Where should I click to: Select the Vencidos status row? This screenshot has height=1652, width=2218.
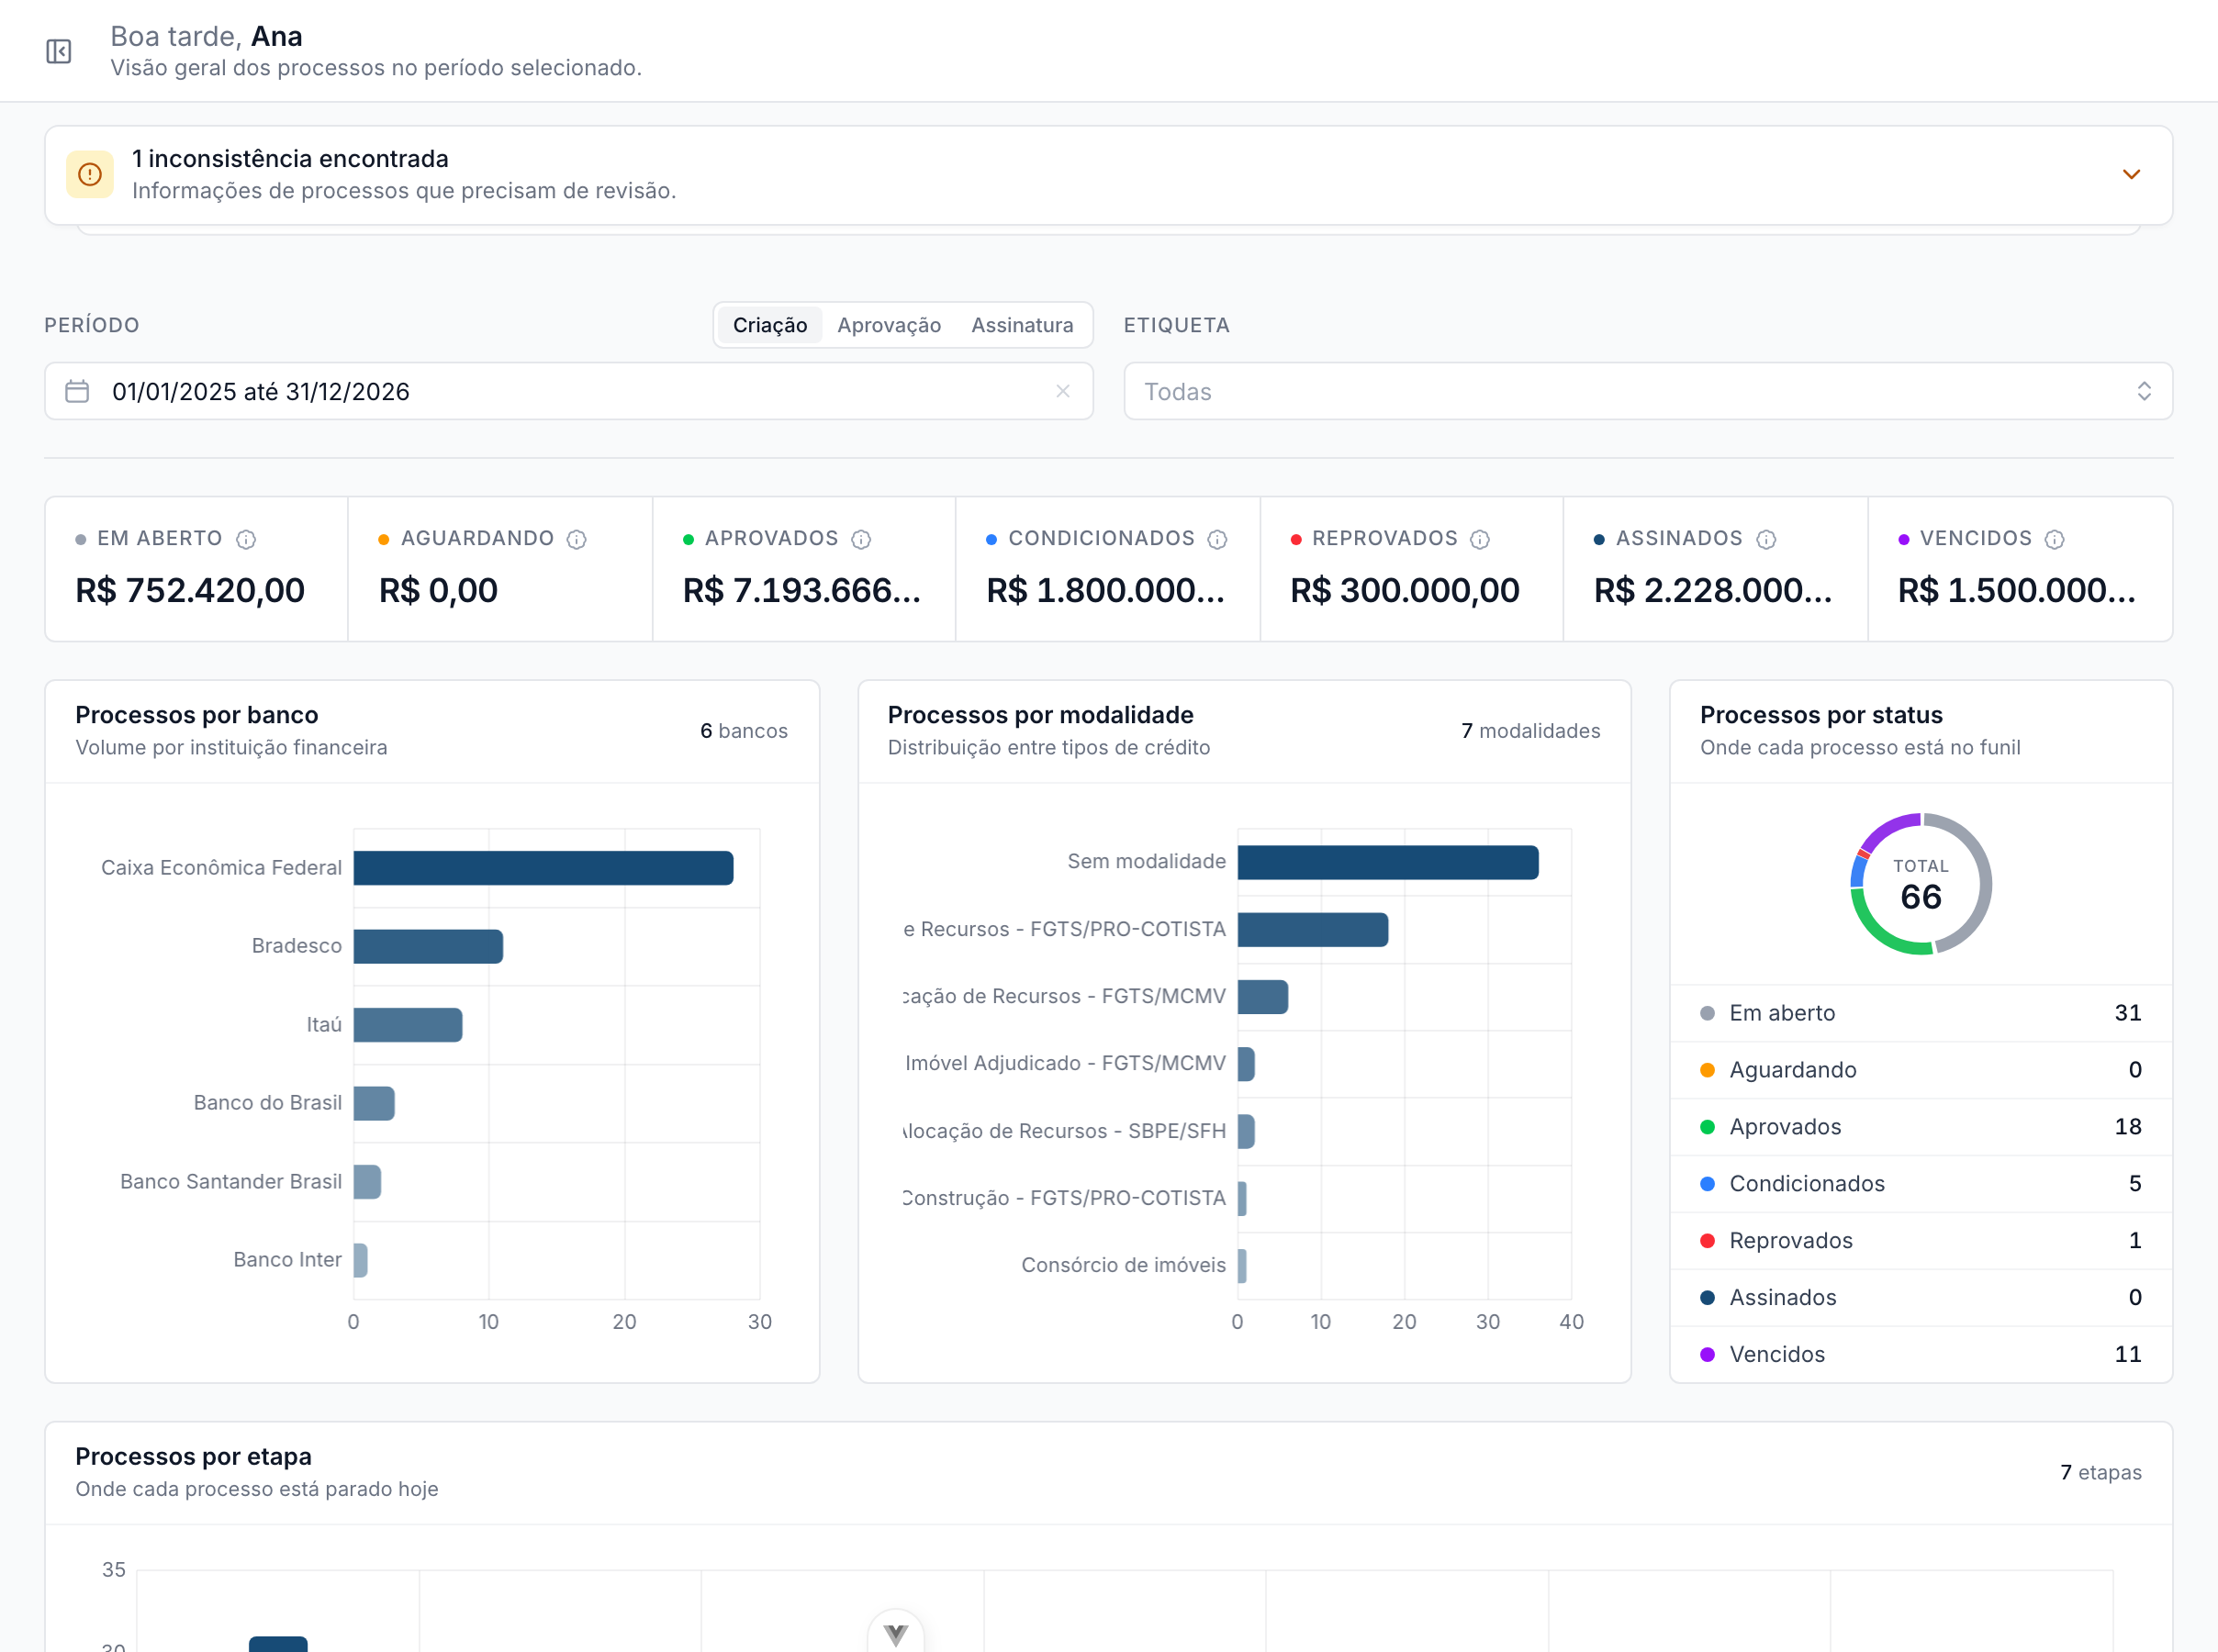pos(1920,1354)
